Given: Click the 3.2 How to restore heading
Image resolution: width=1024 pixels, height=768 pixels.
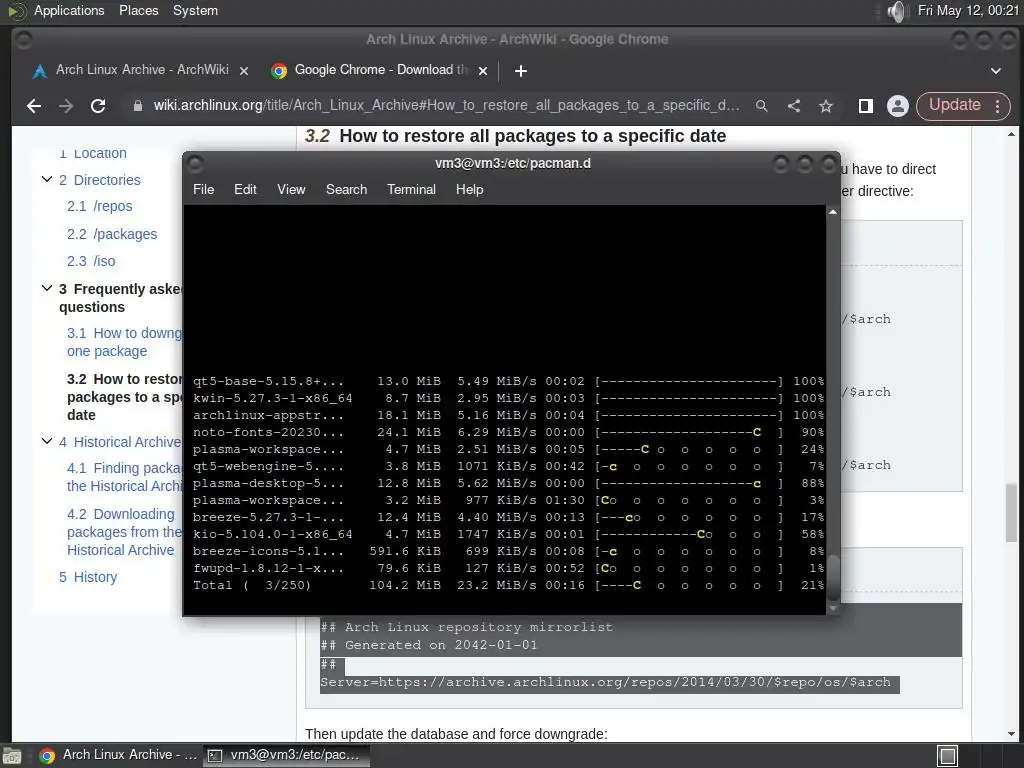Looking at the screenshot, I should [515, 136].
